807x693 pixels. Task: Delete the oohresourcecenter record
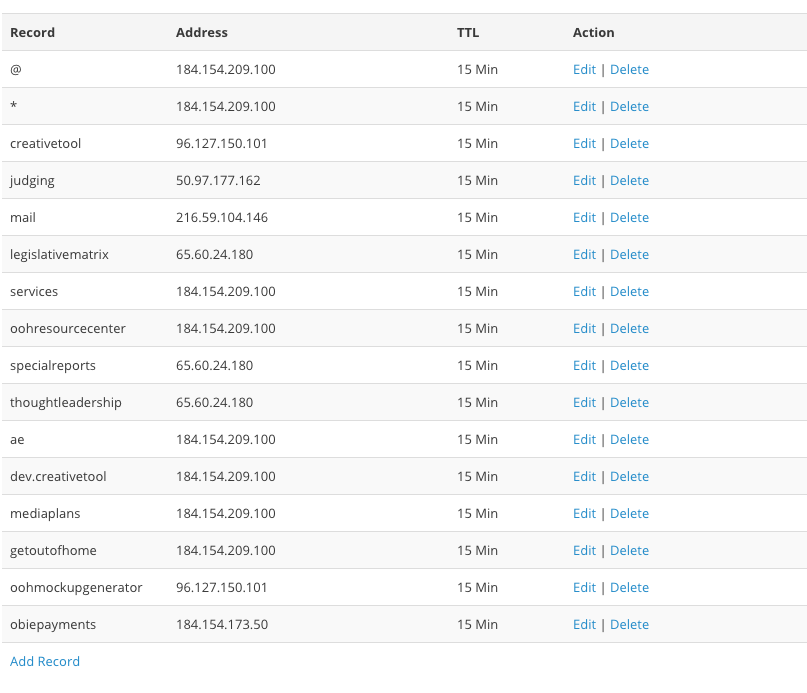click(629, 329)
